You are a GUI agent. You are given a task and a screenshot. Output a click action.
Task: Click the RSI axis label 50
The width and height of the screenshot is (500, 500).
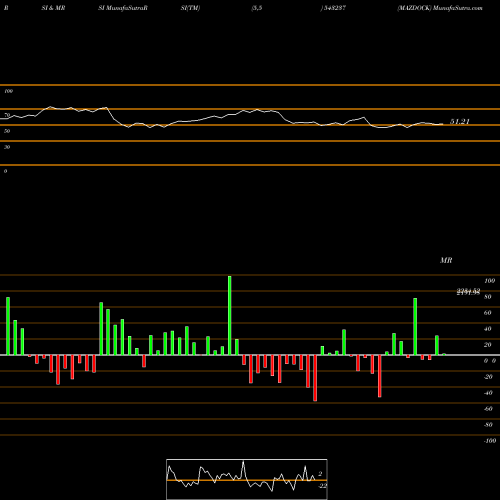[x=7, y=131]
